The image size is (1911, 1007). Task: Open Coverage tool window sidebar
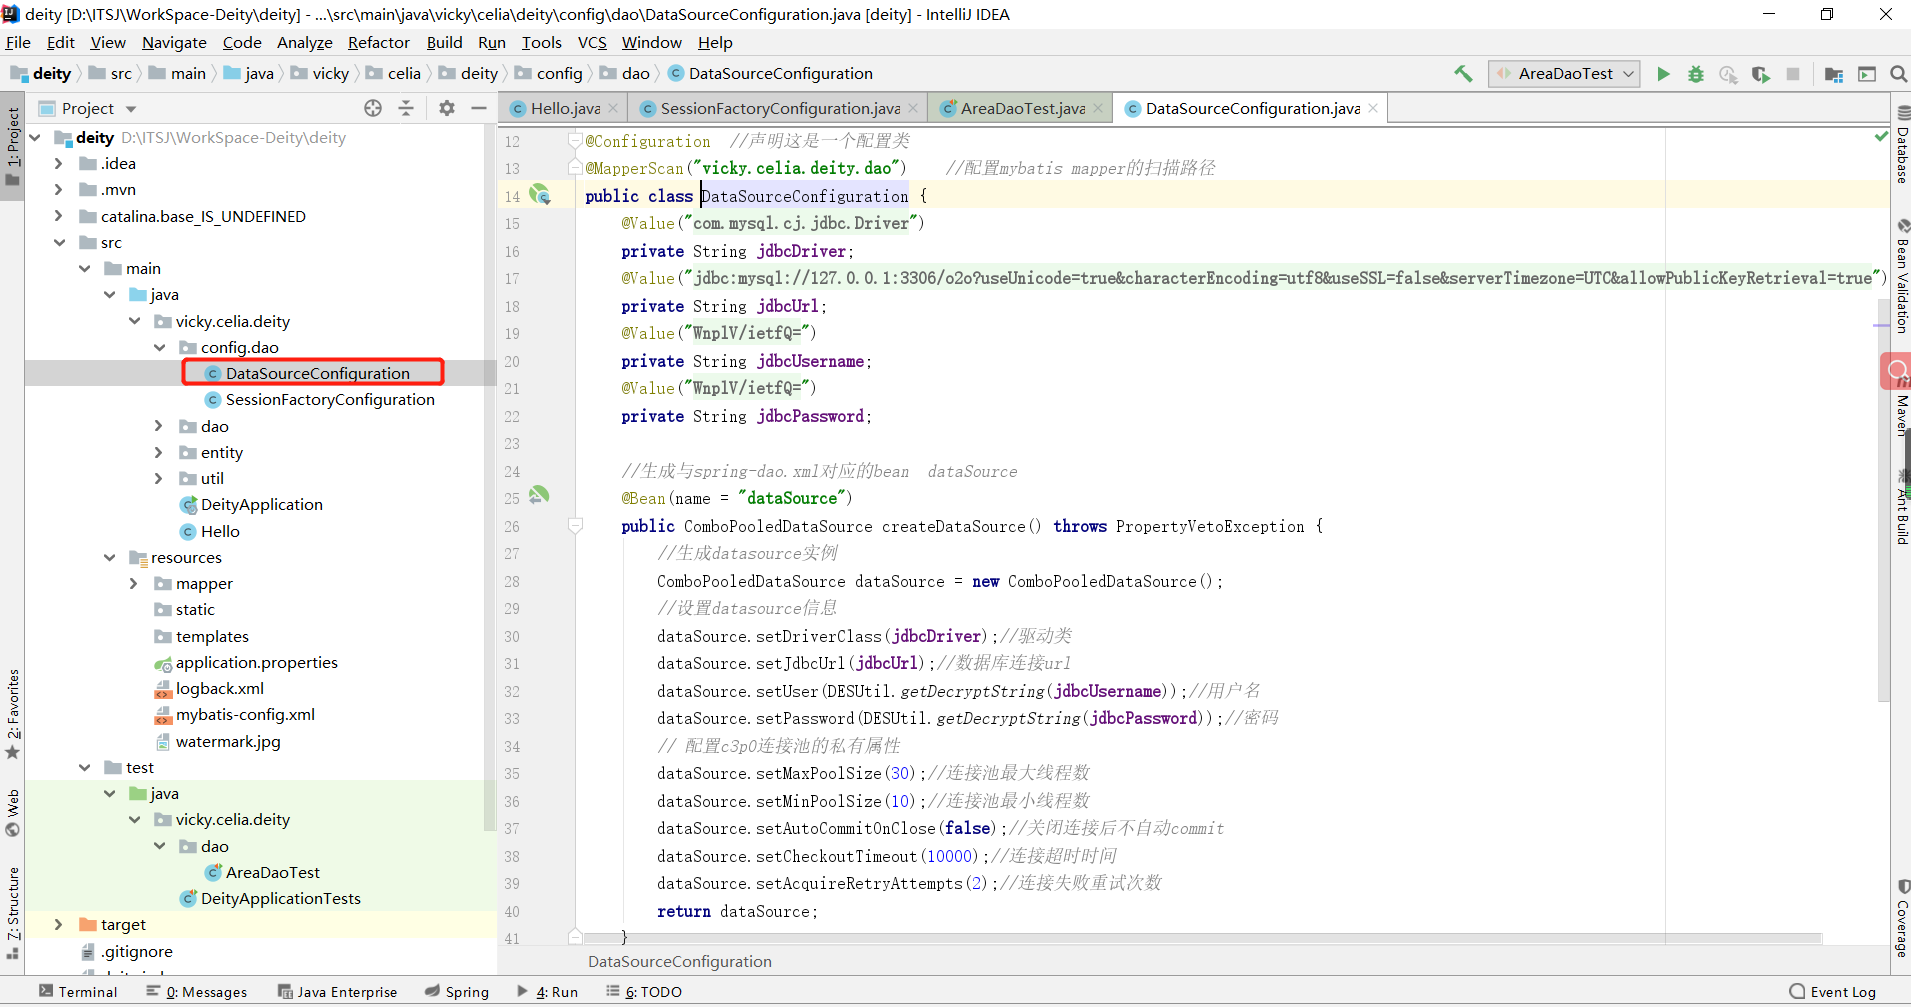point(1901,918)
